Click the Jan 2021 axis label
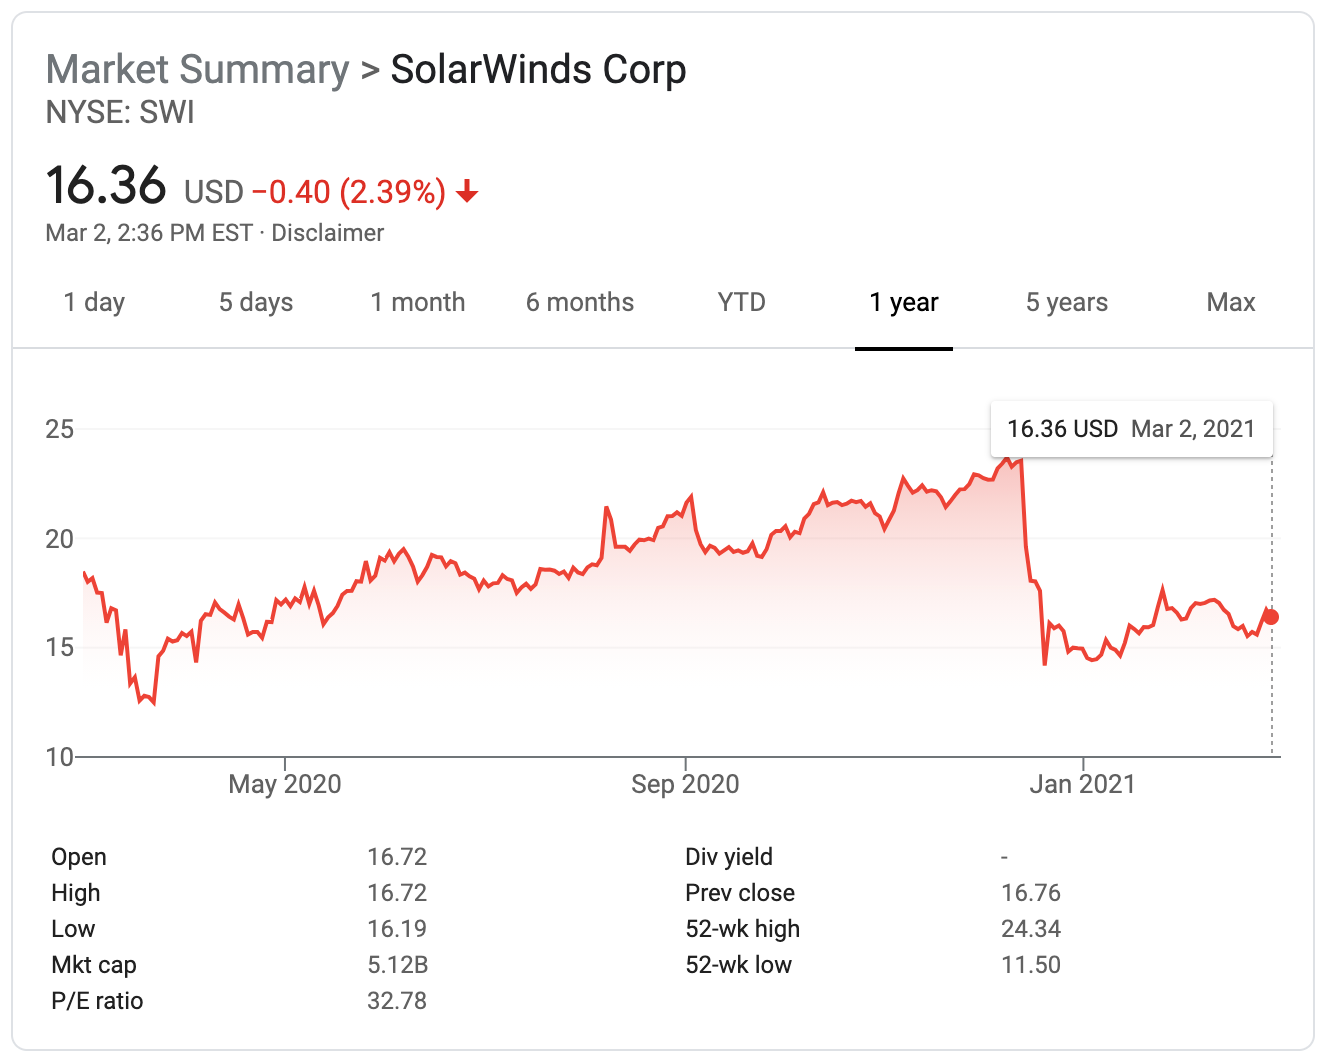Screen dimensions: 1327x1059 pos(1083,784)
